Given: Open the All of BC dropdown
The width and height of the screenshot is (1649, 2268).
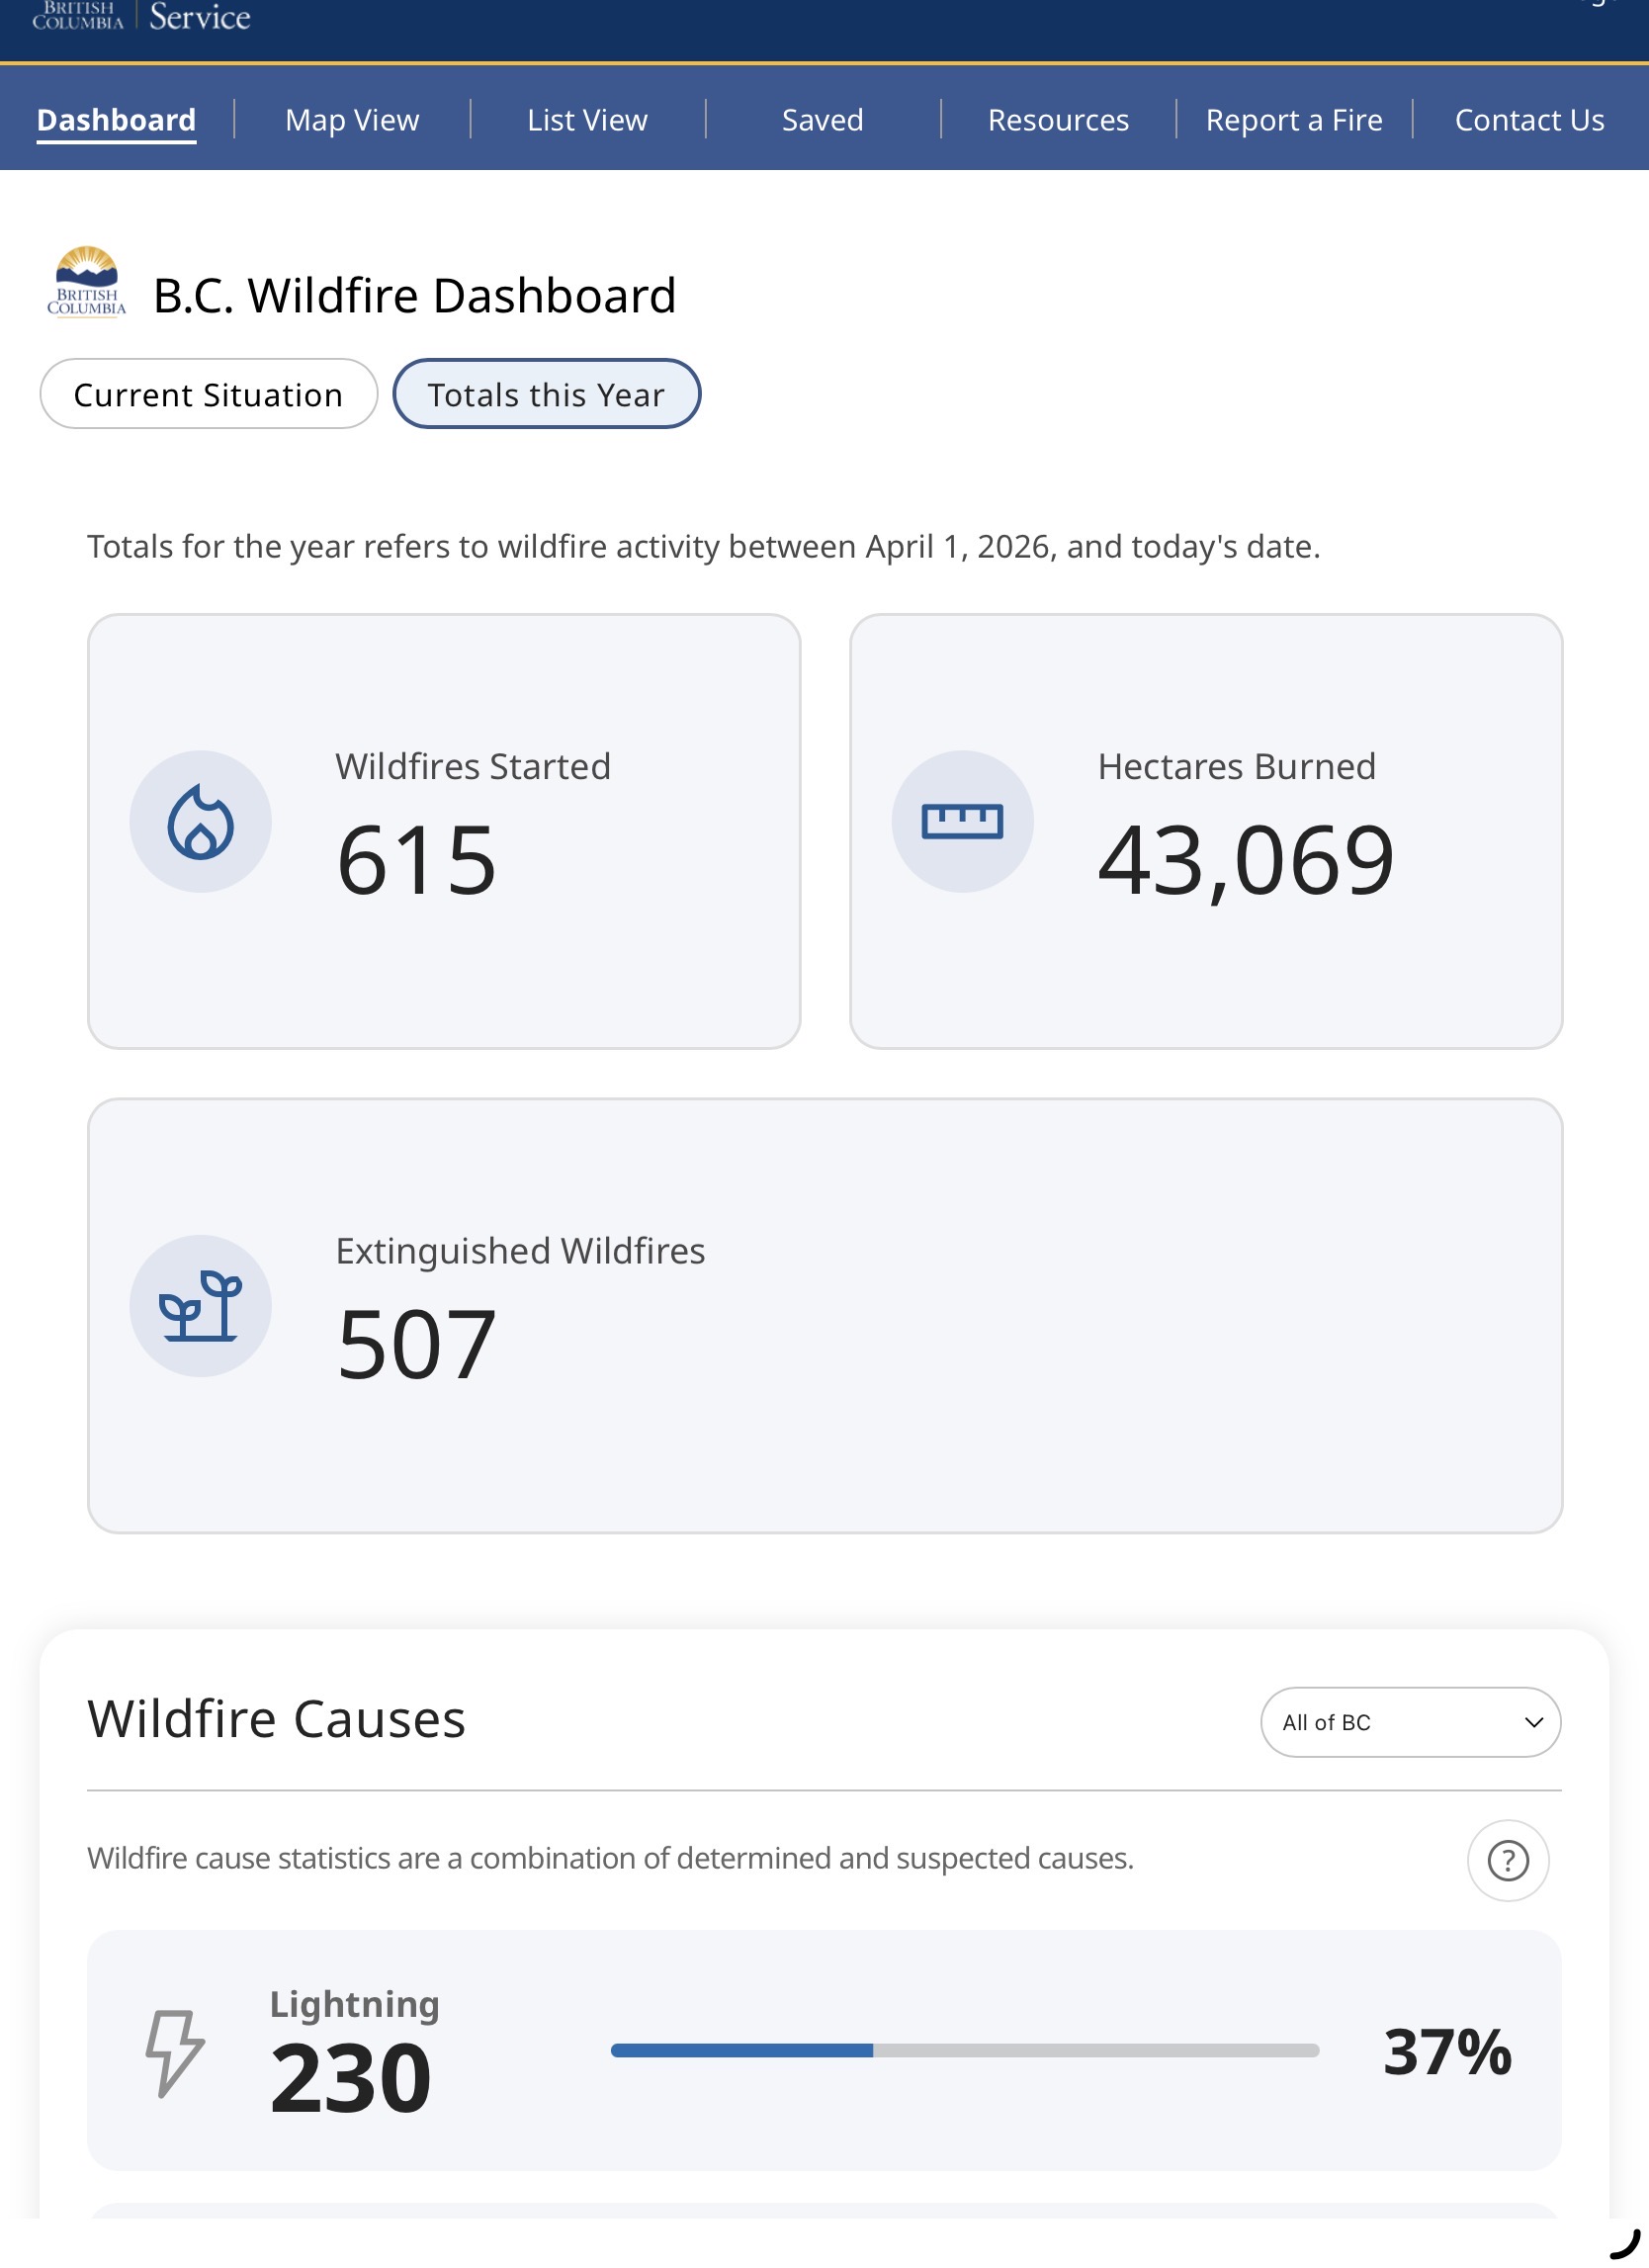Looking at the screenshot, I should (x=1410, y=1722).
